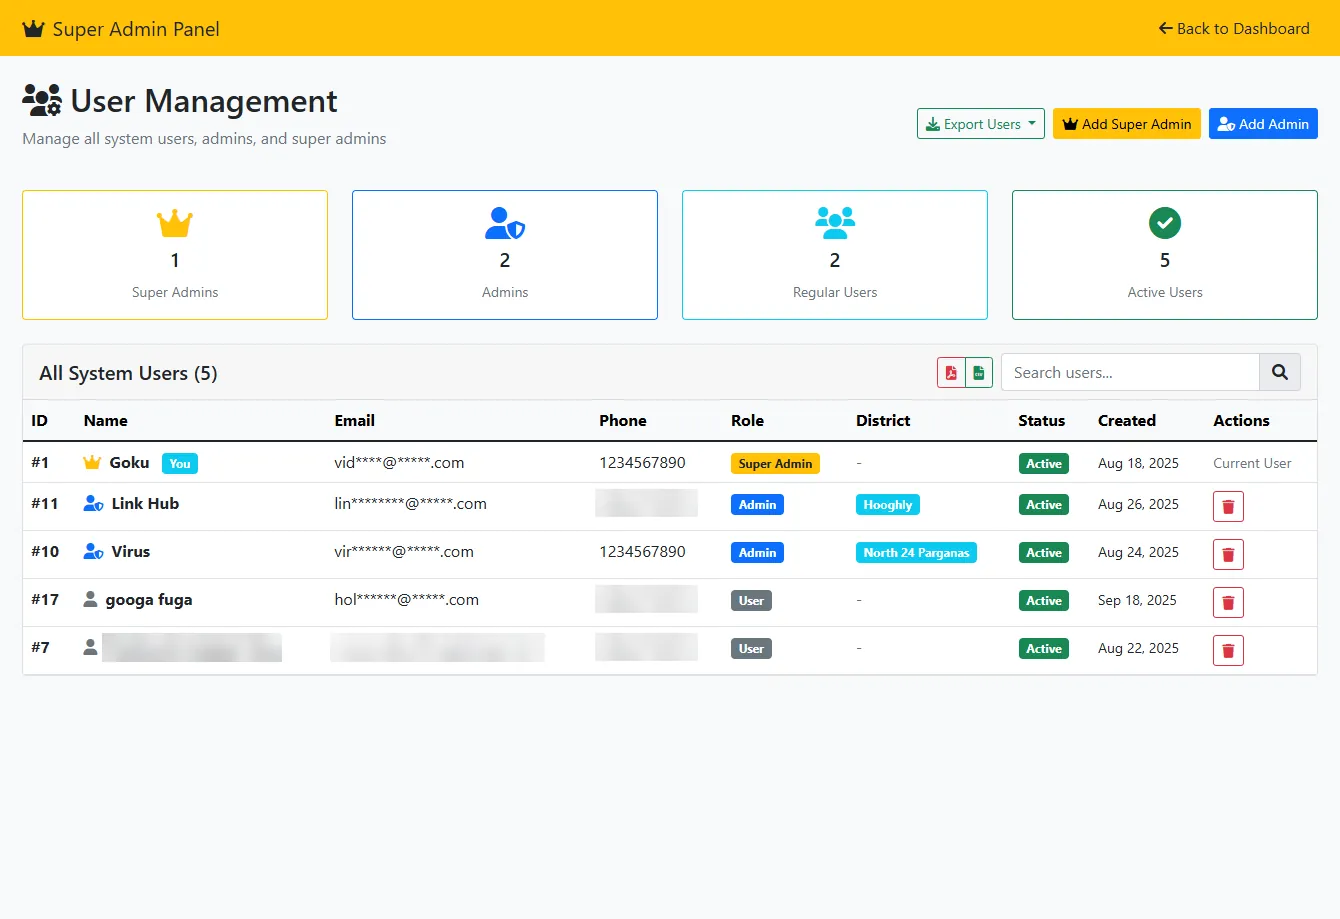Click the ID column header

pyautogui.click(x=40, y=421)
